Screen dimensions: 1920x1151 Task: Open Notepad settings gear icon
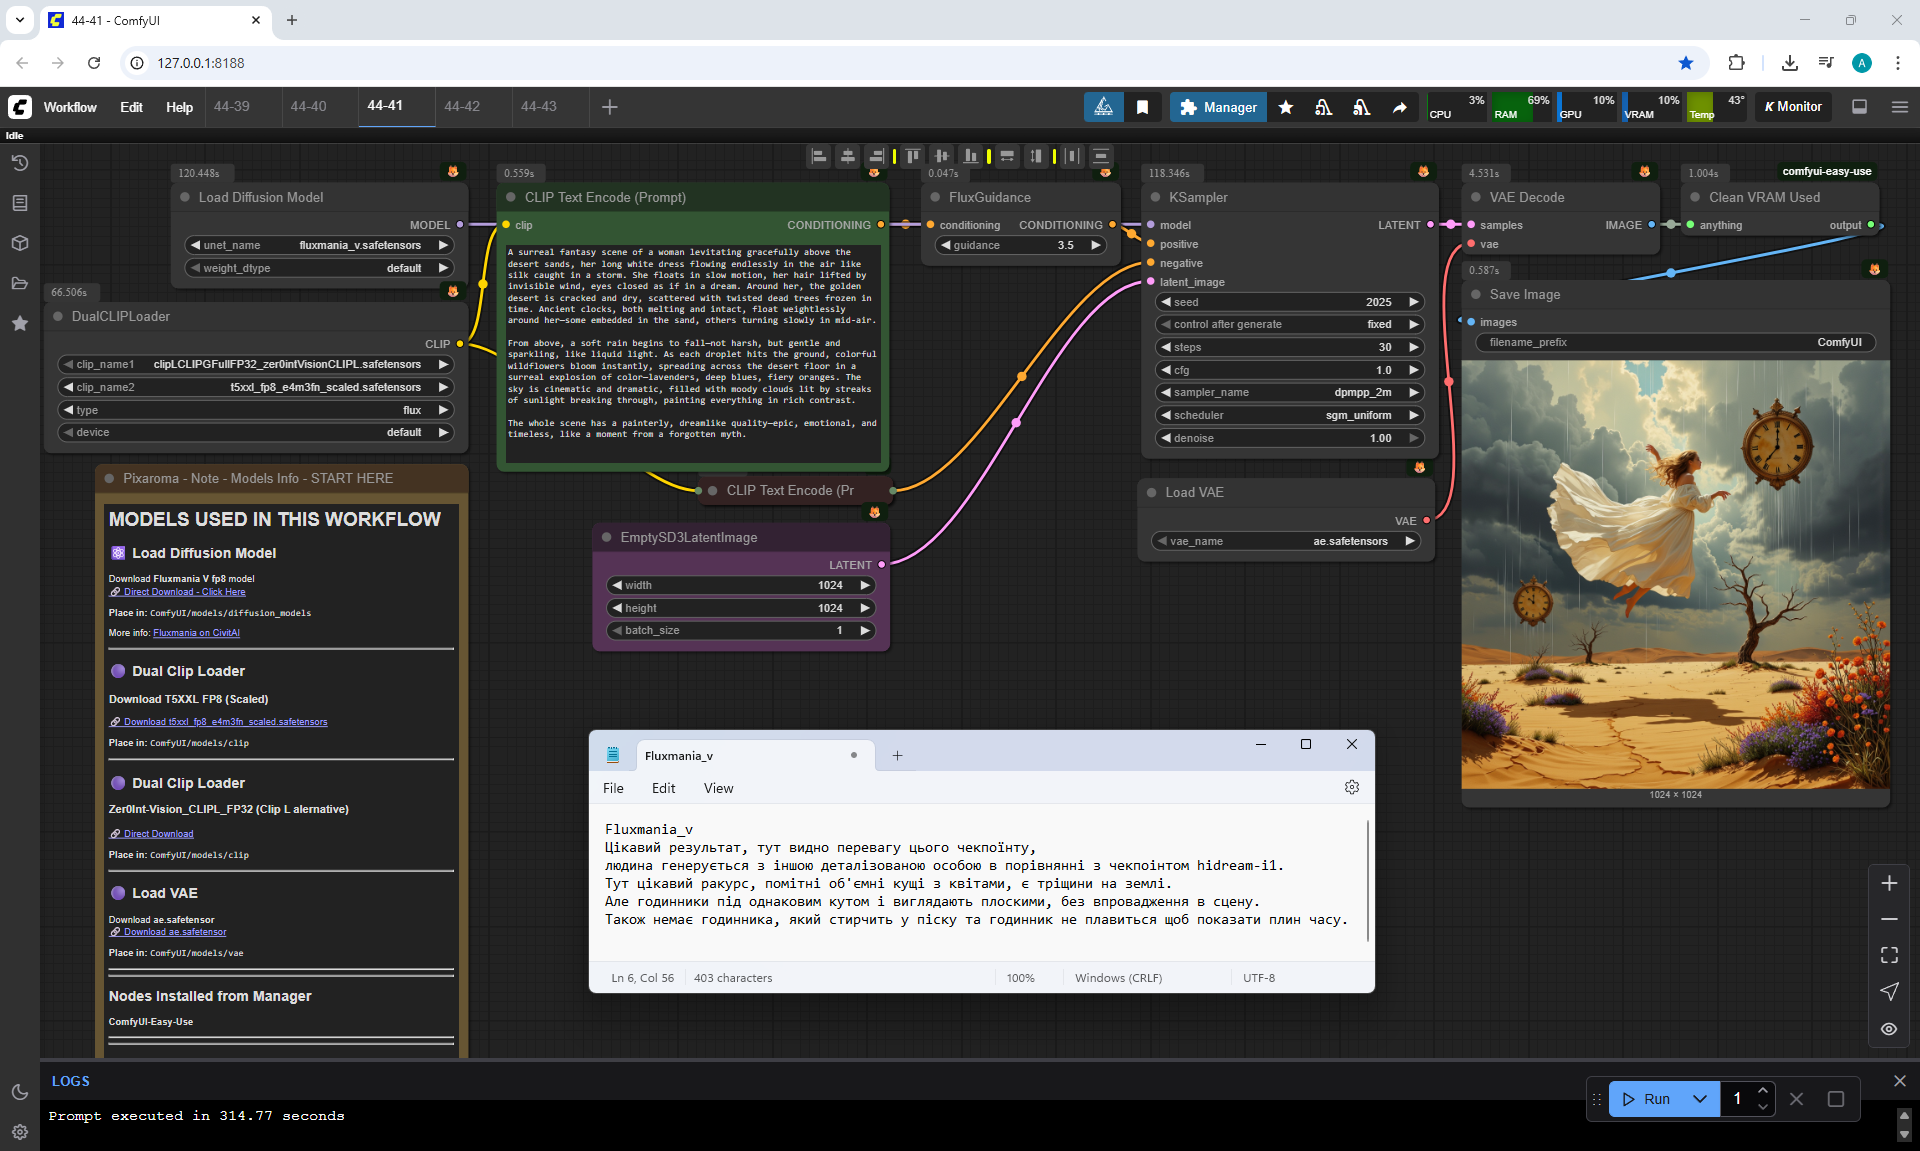(x=1351, y=788)
